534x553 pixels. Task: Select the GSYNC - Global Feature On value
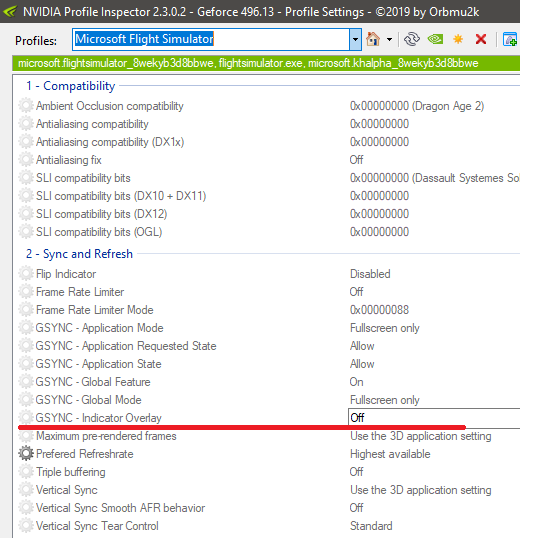point(356,382)
